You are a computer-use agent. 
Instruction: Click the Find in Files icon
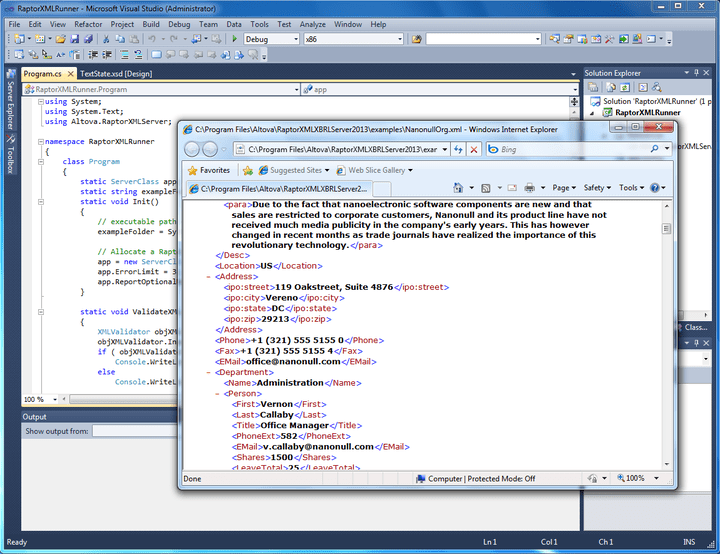[416, 40]
